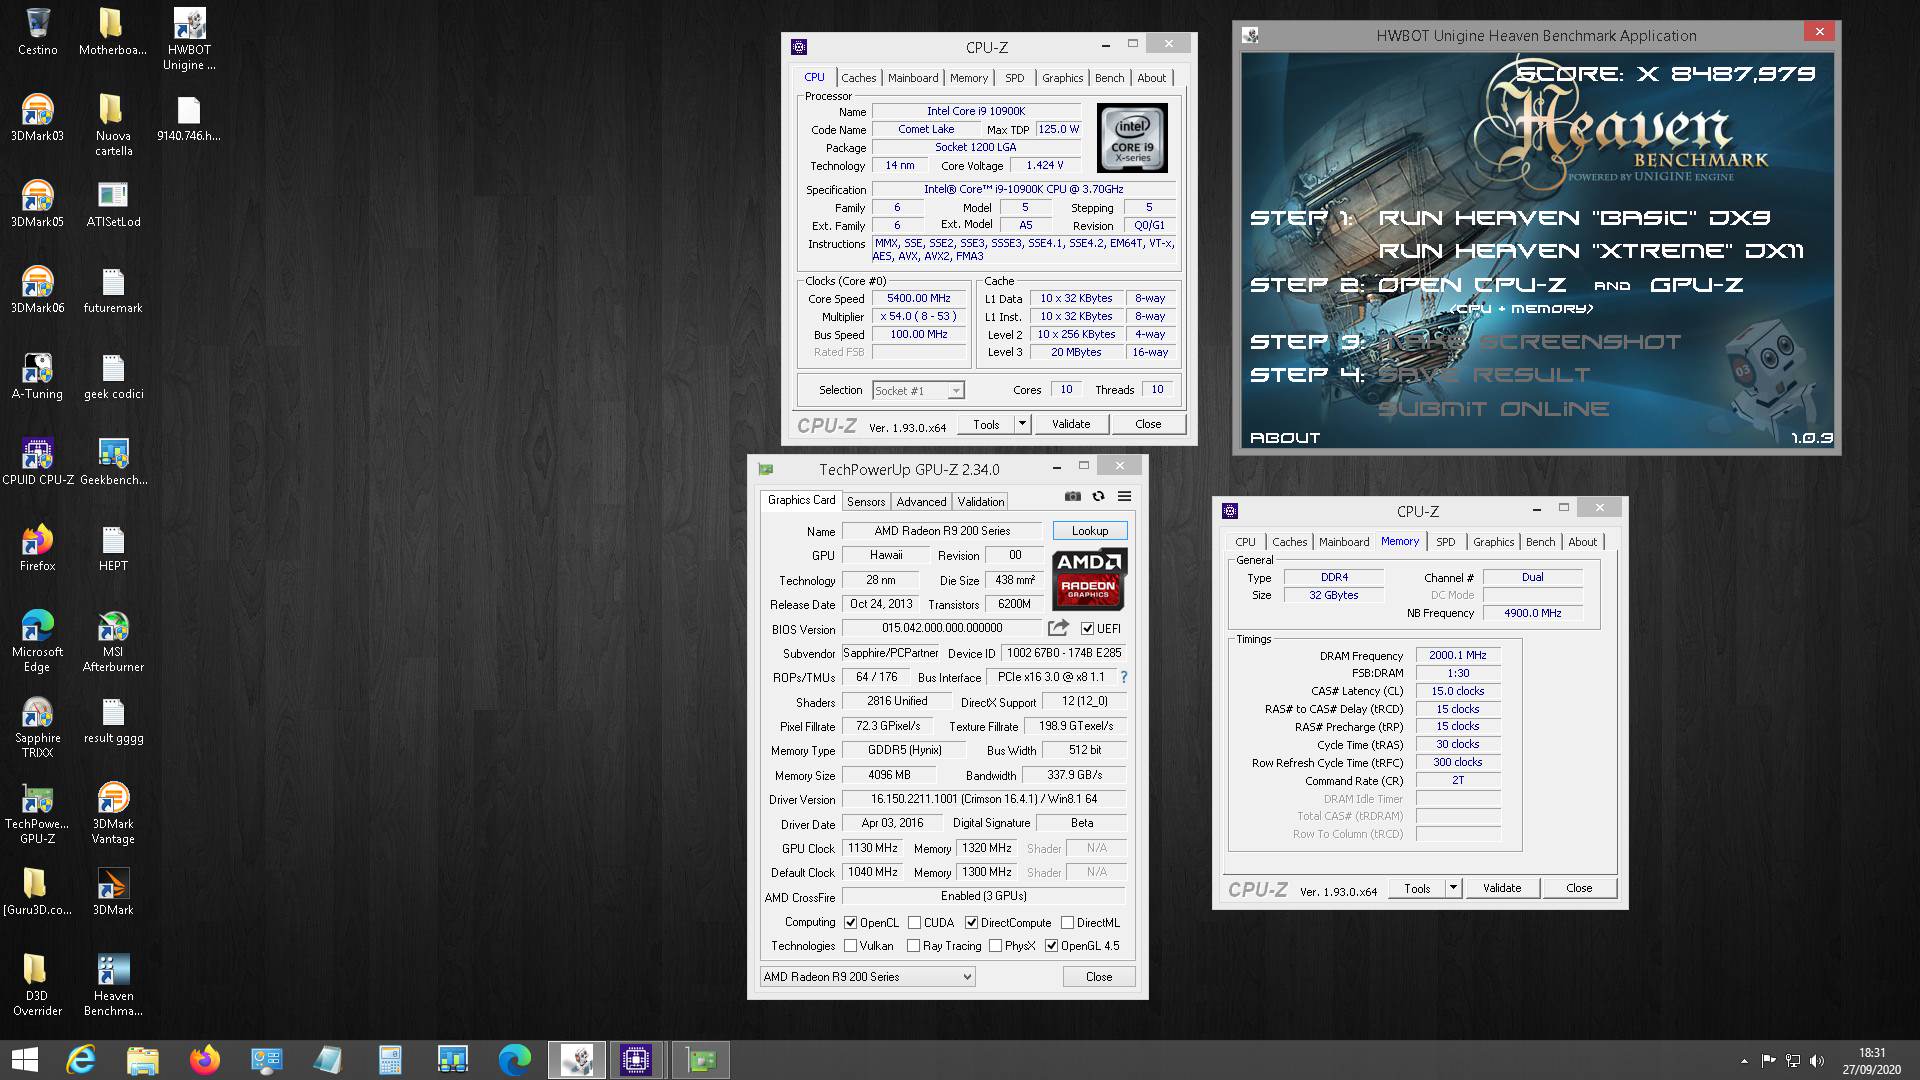This screenshot has height=1080, width=1920.
Task: Click the Lookup button in GPU-Z
Action: click(1090, 531)
